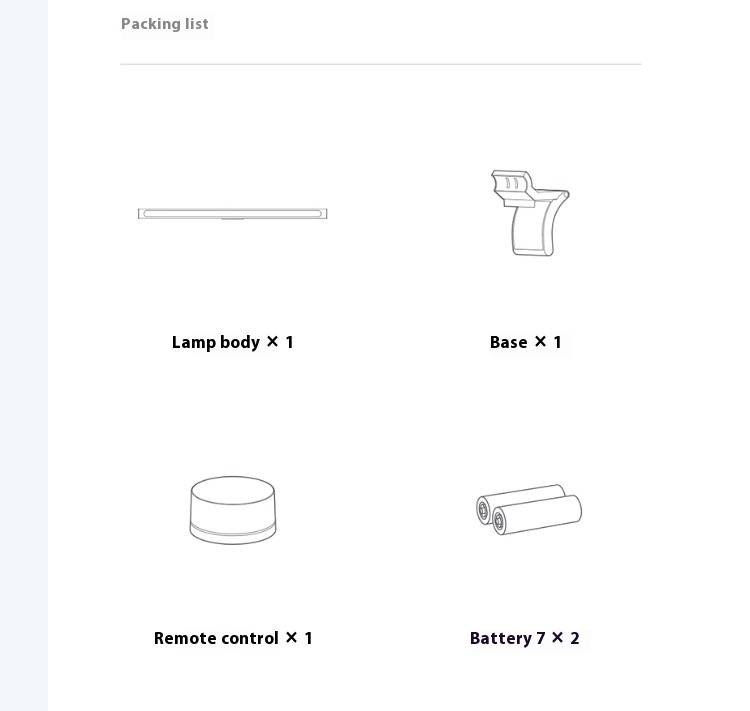Click the rear battery behind the front one
The width and height of the screenshot is (750, 711).
pyautogui.click(x=517, y=497)
